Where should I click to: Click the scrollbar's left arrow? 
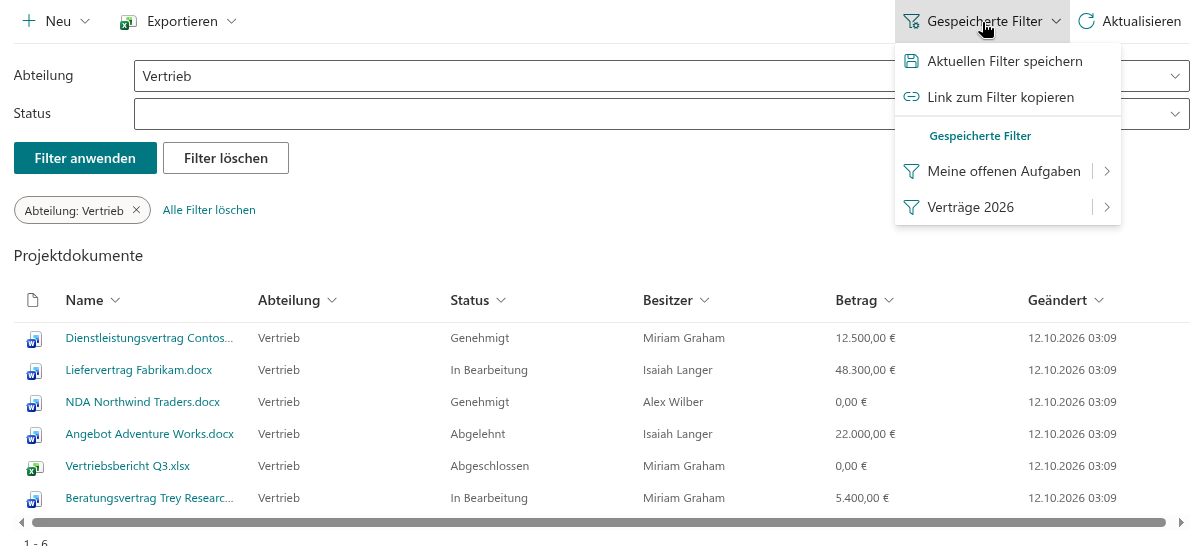pyautogui.click(x=22, y=522)
